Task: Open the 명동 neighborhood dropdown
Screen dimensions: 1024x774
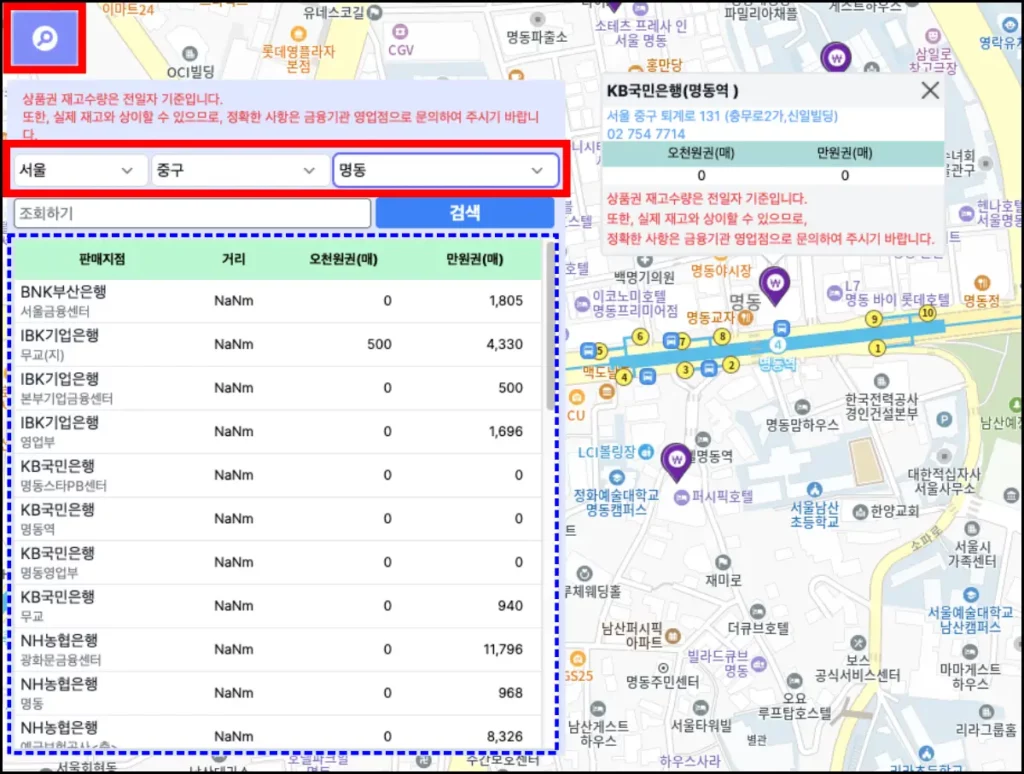Action: point(445,170)
